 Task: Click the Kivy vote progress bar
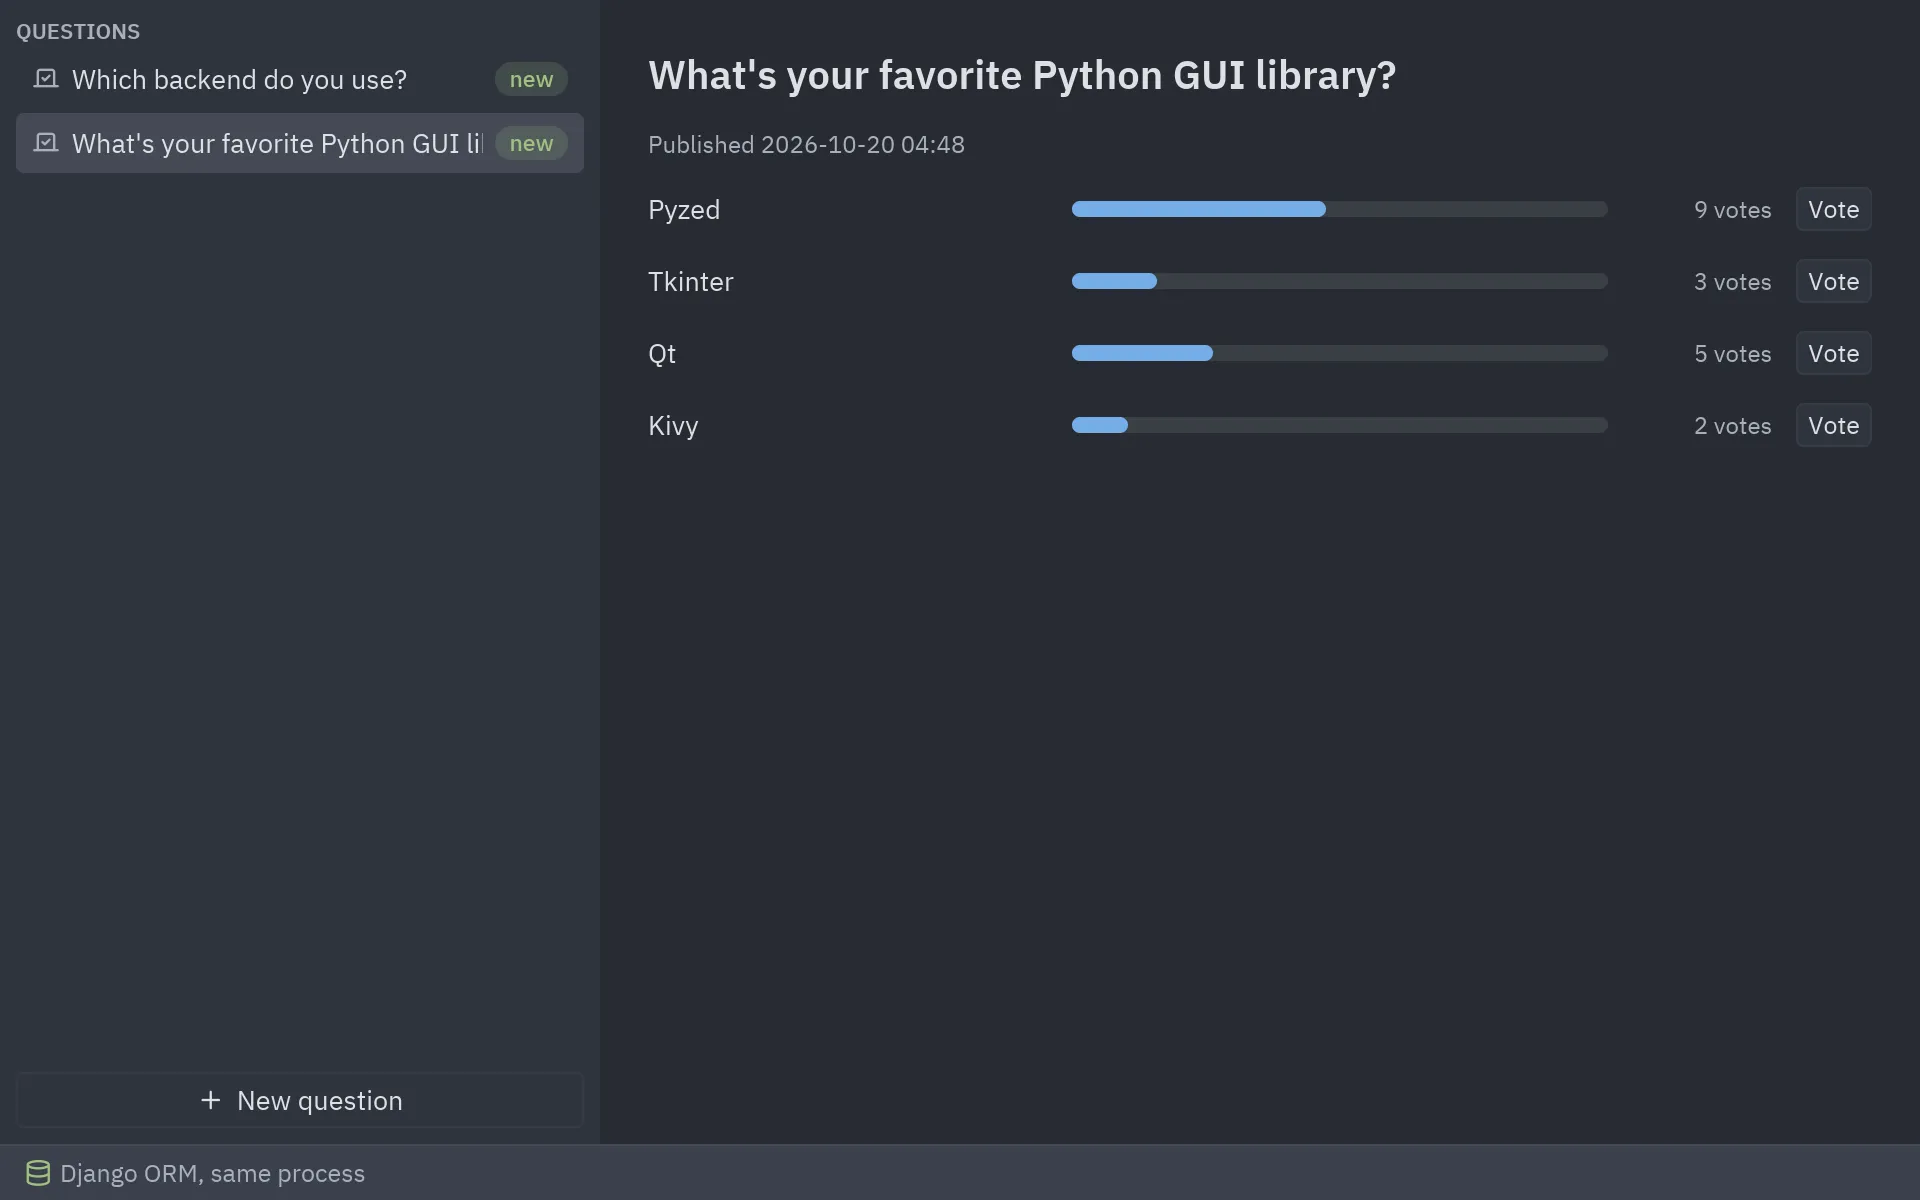coord(1340,425)
